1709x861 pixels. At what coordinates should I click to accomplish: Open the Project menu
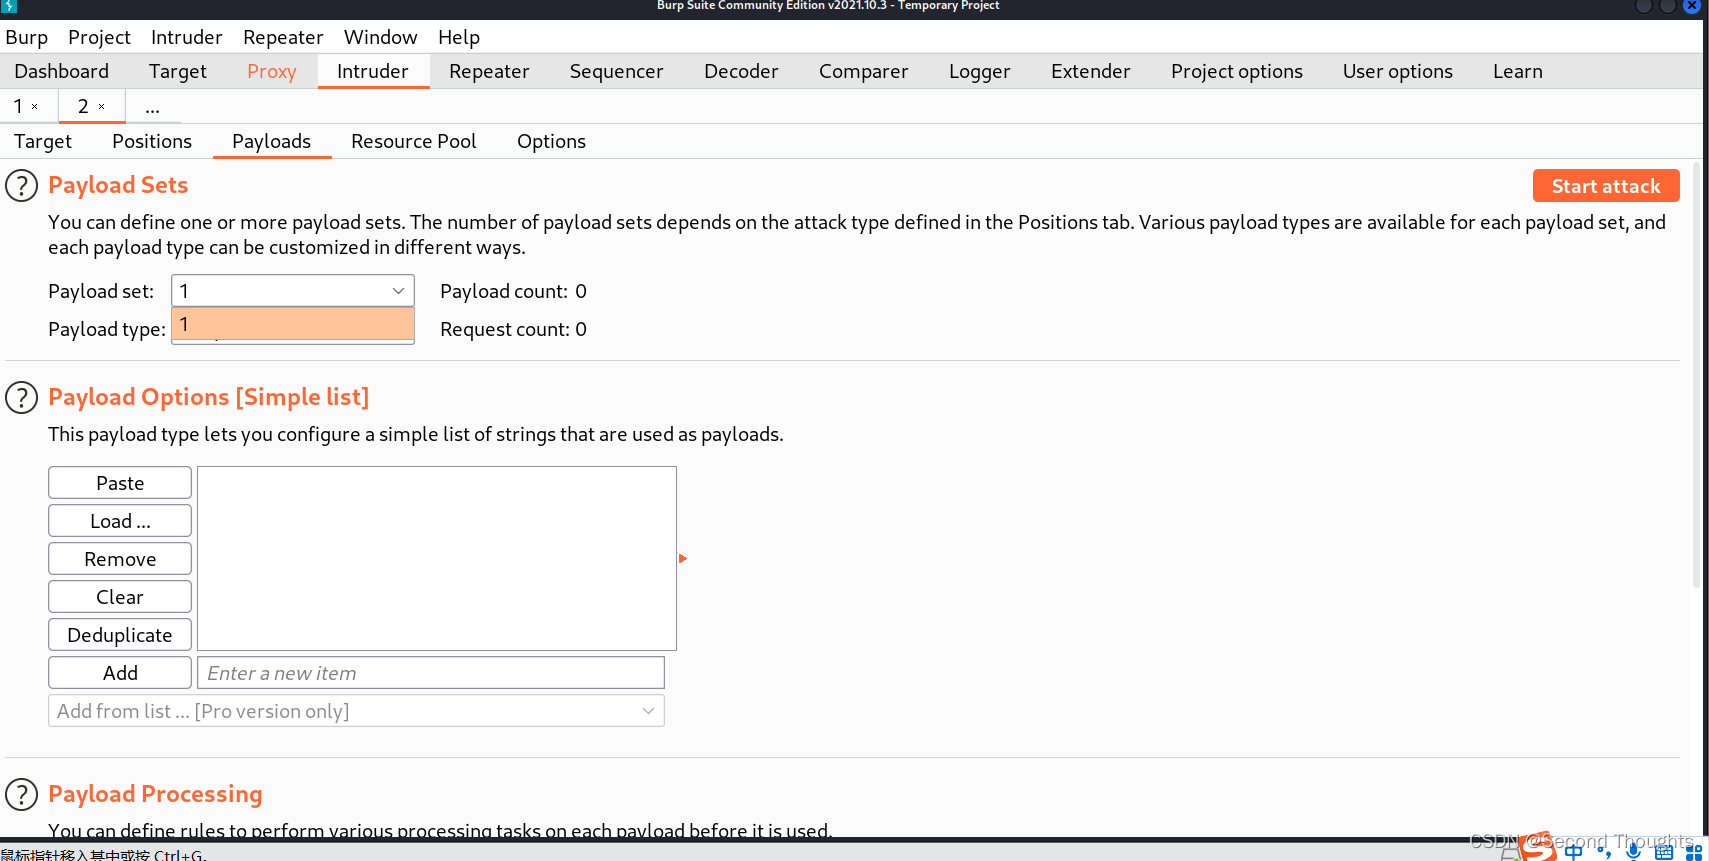click(99, 37)
